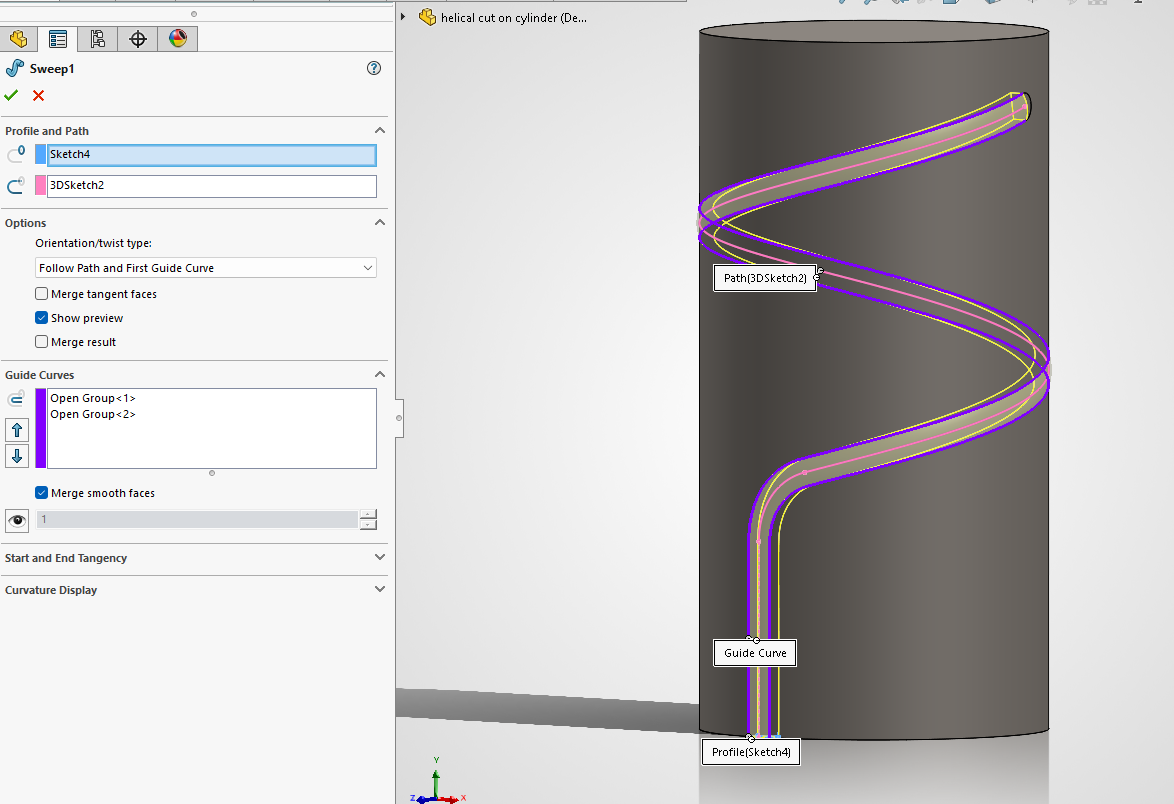Click the profile selection icon

coord(16,154)
